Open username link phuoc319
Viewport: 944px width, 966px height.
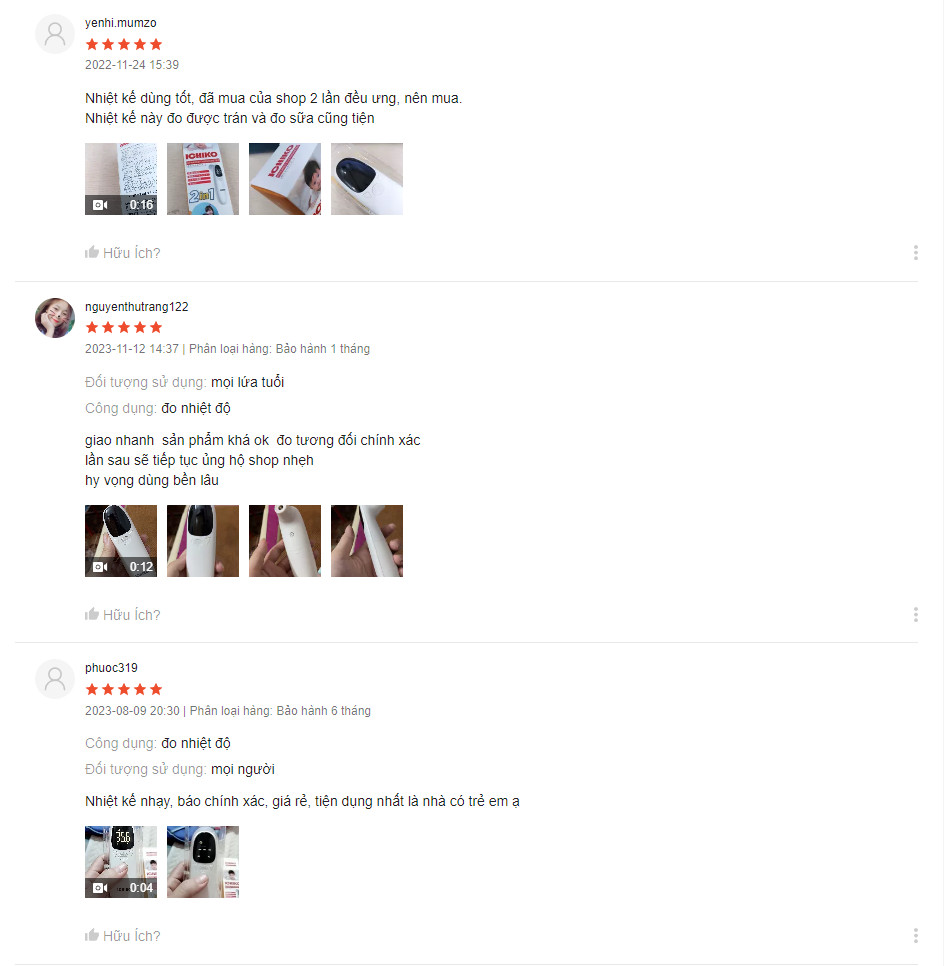112,668
